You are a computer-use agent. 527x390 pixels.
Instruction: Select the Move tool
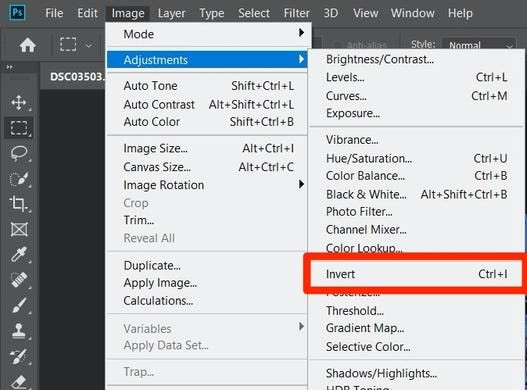click(19, 103)
